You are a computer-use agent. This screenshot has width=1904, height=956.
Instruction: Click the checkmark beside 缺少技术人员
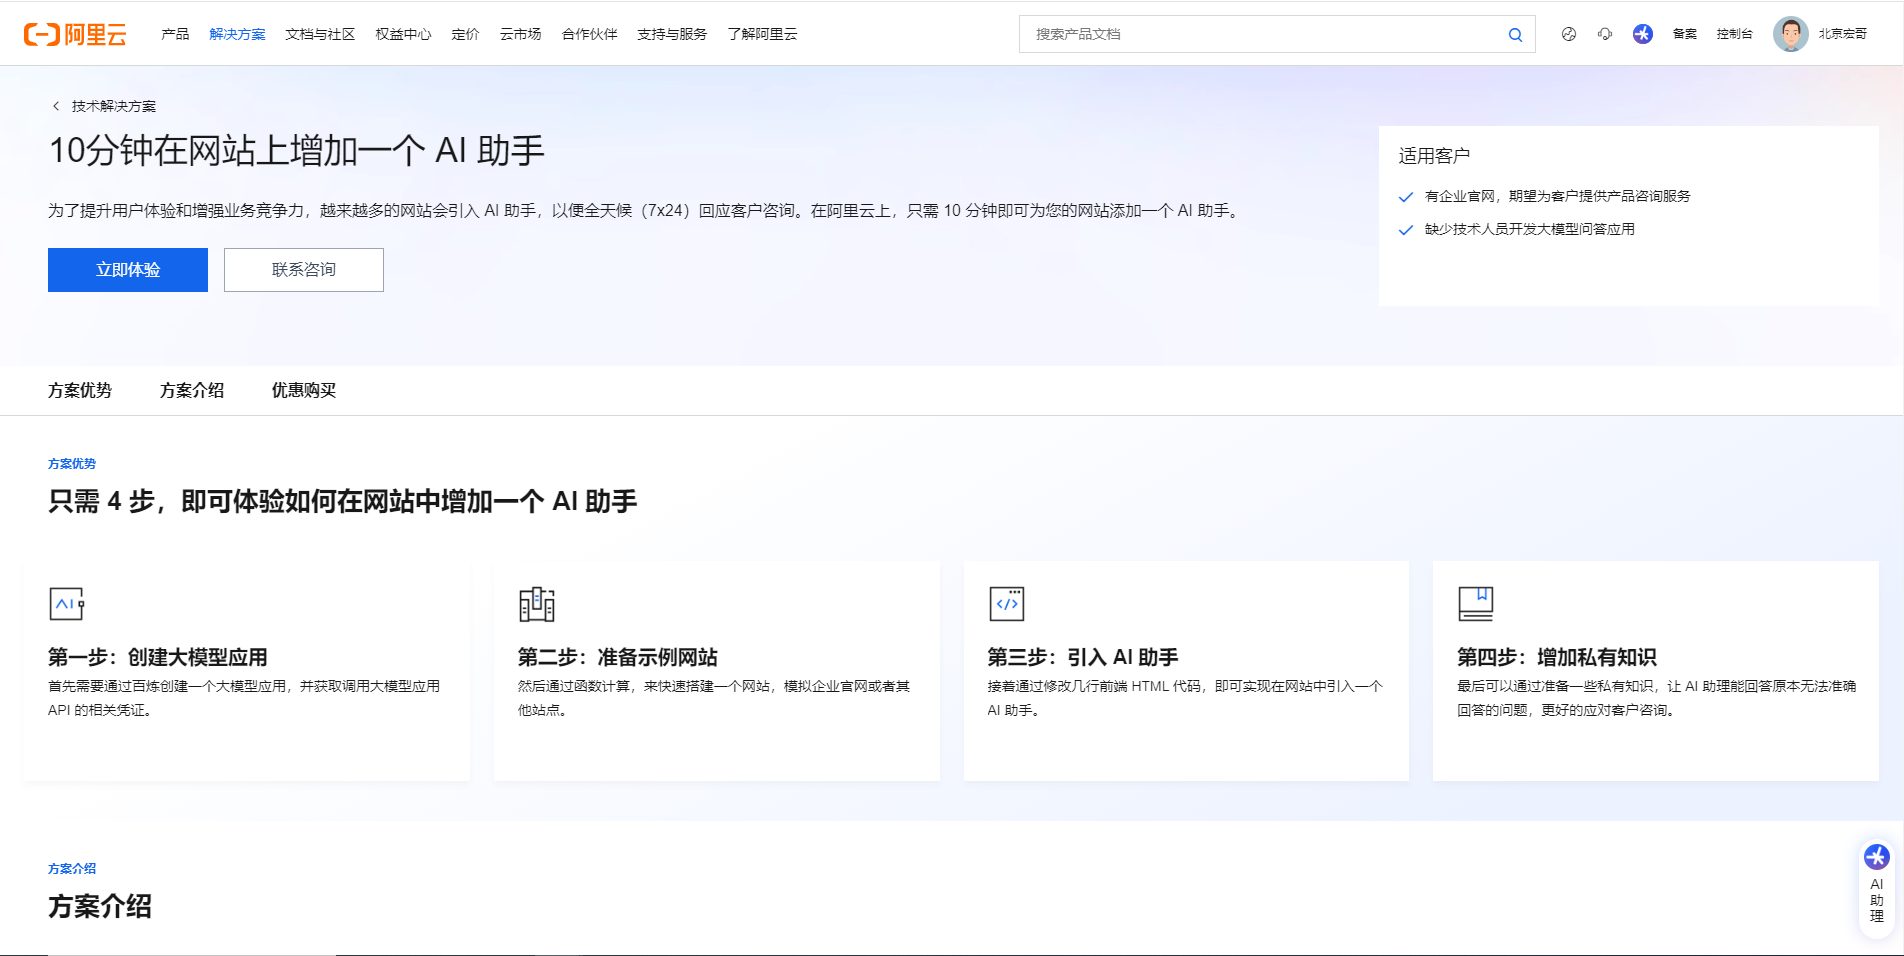coord(1406,230)
